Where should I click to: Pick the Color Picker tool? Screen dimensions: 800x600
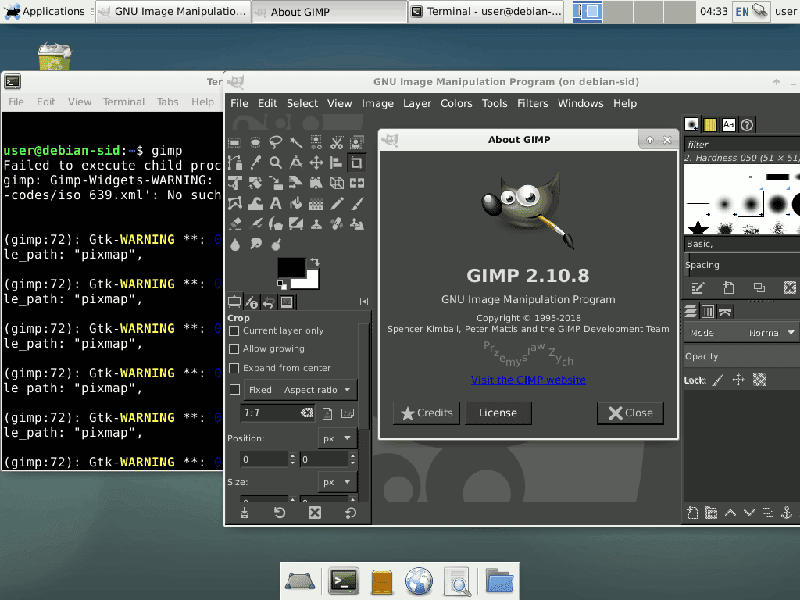257,161
